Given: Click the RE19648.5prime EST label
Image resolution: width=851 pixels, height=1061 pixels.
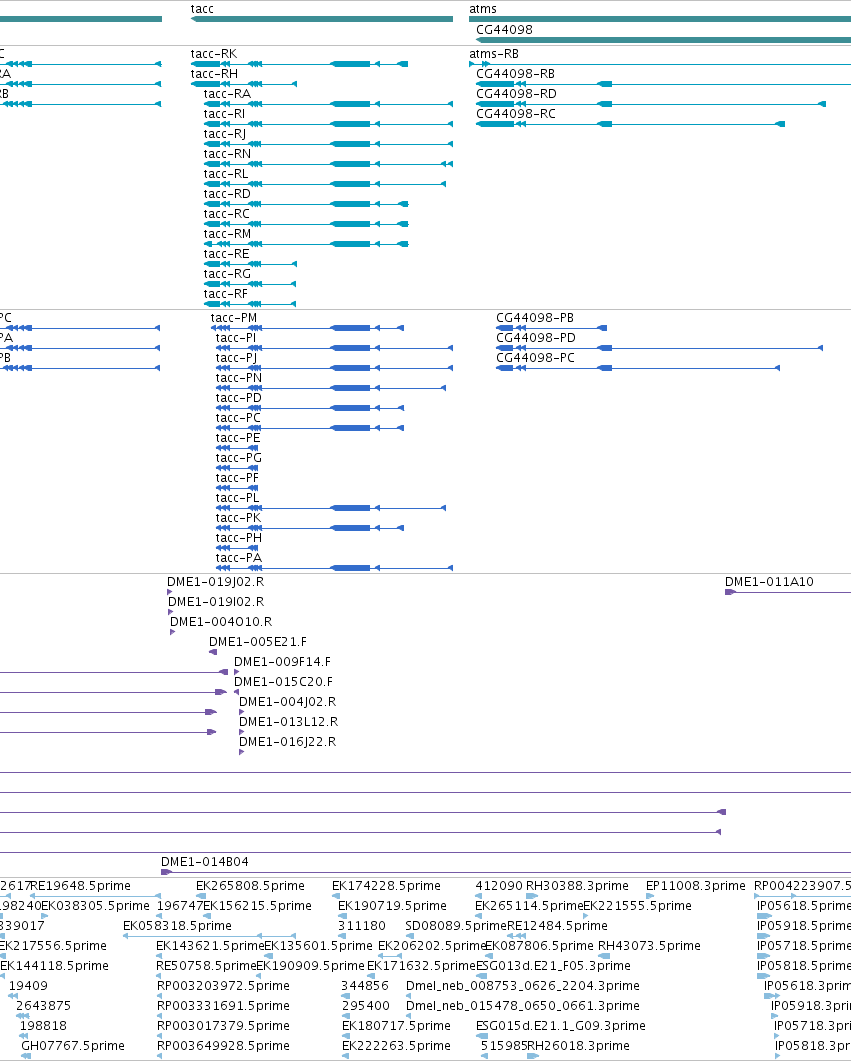Looking at the screenshot, I should coord(80,885).
